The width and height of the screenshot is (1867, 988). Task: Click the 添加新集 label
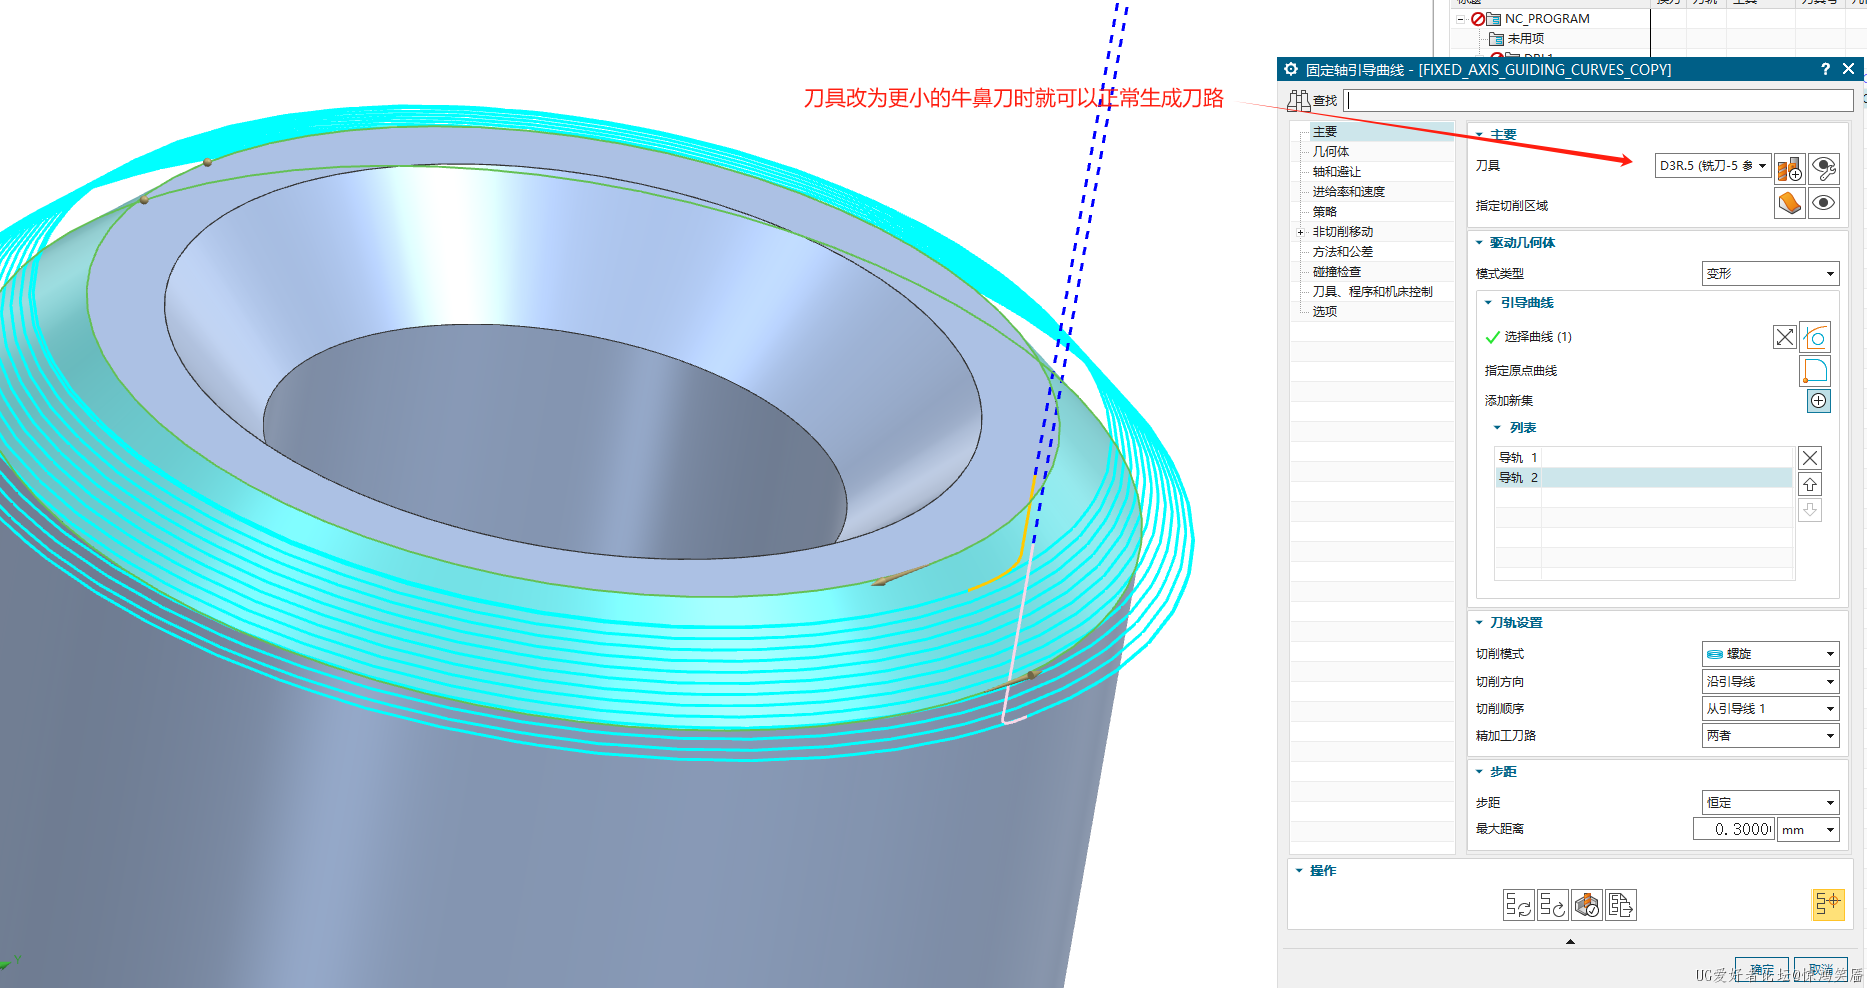(x=1509, y=401)
